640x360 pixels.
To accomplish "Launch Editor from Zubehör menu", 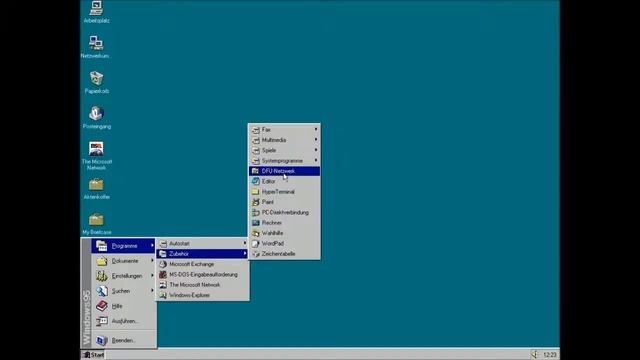I will (284, 181).
